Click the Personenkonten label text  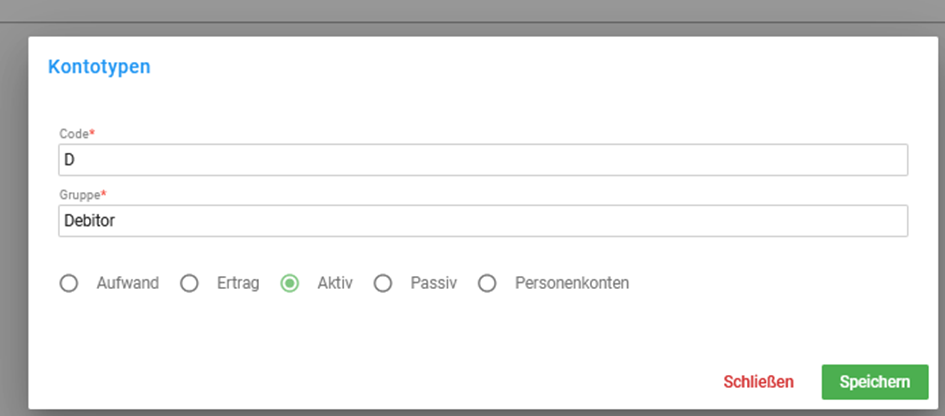572,283
